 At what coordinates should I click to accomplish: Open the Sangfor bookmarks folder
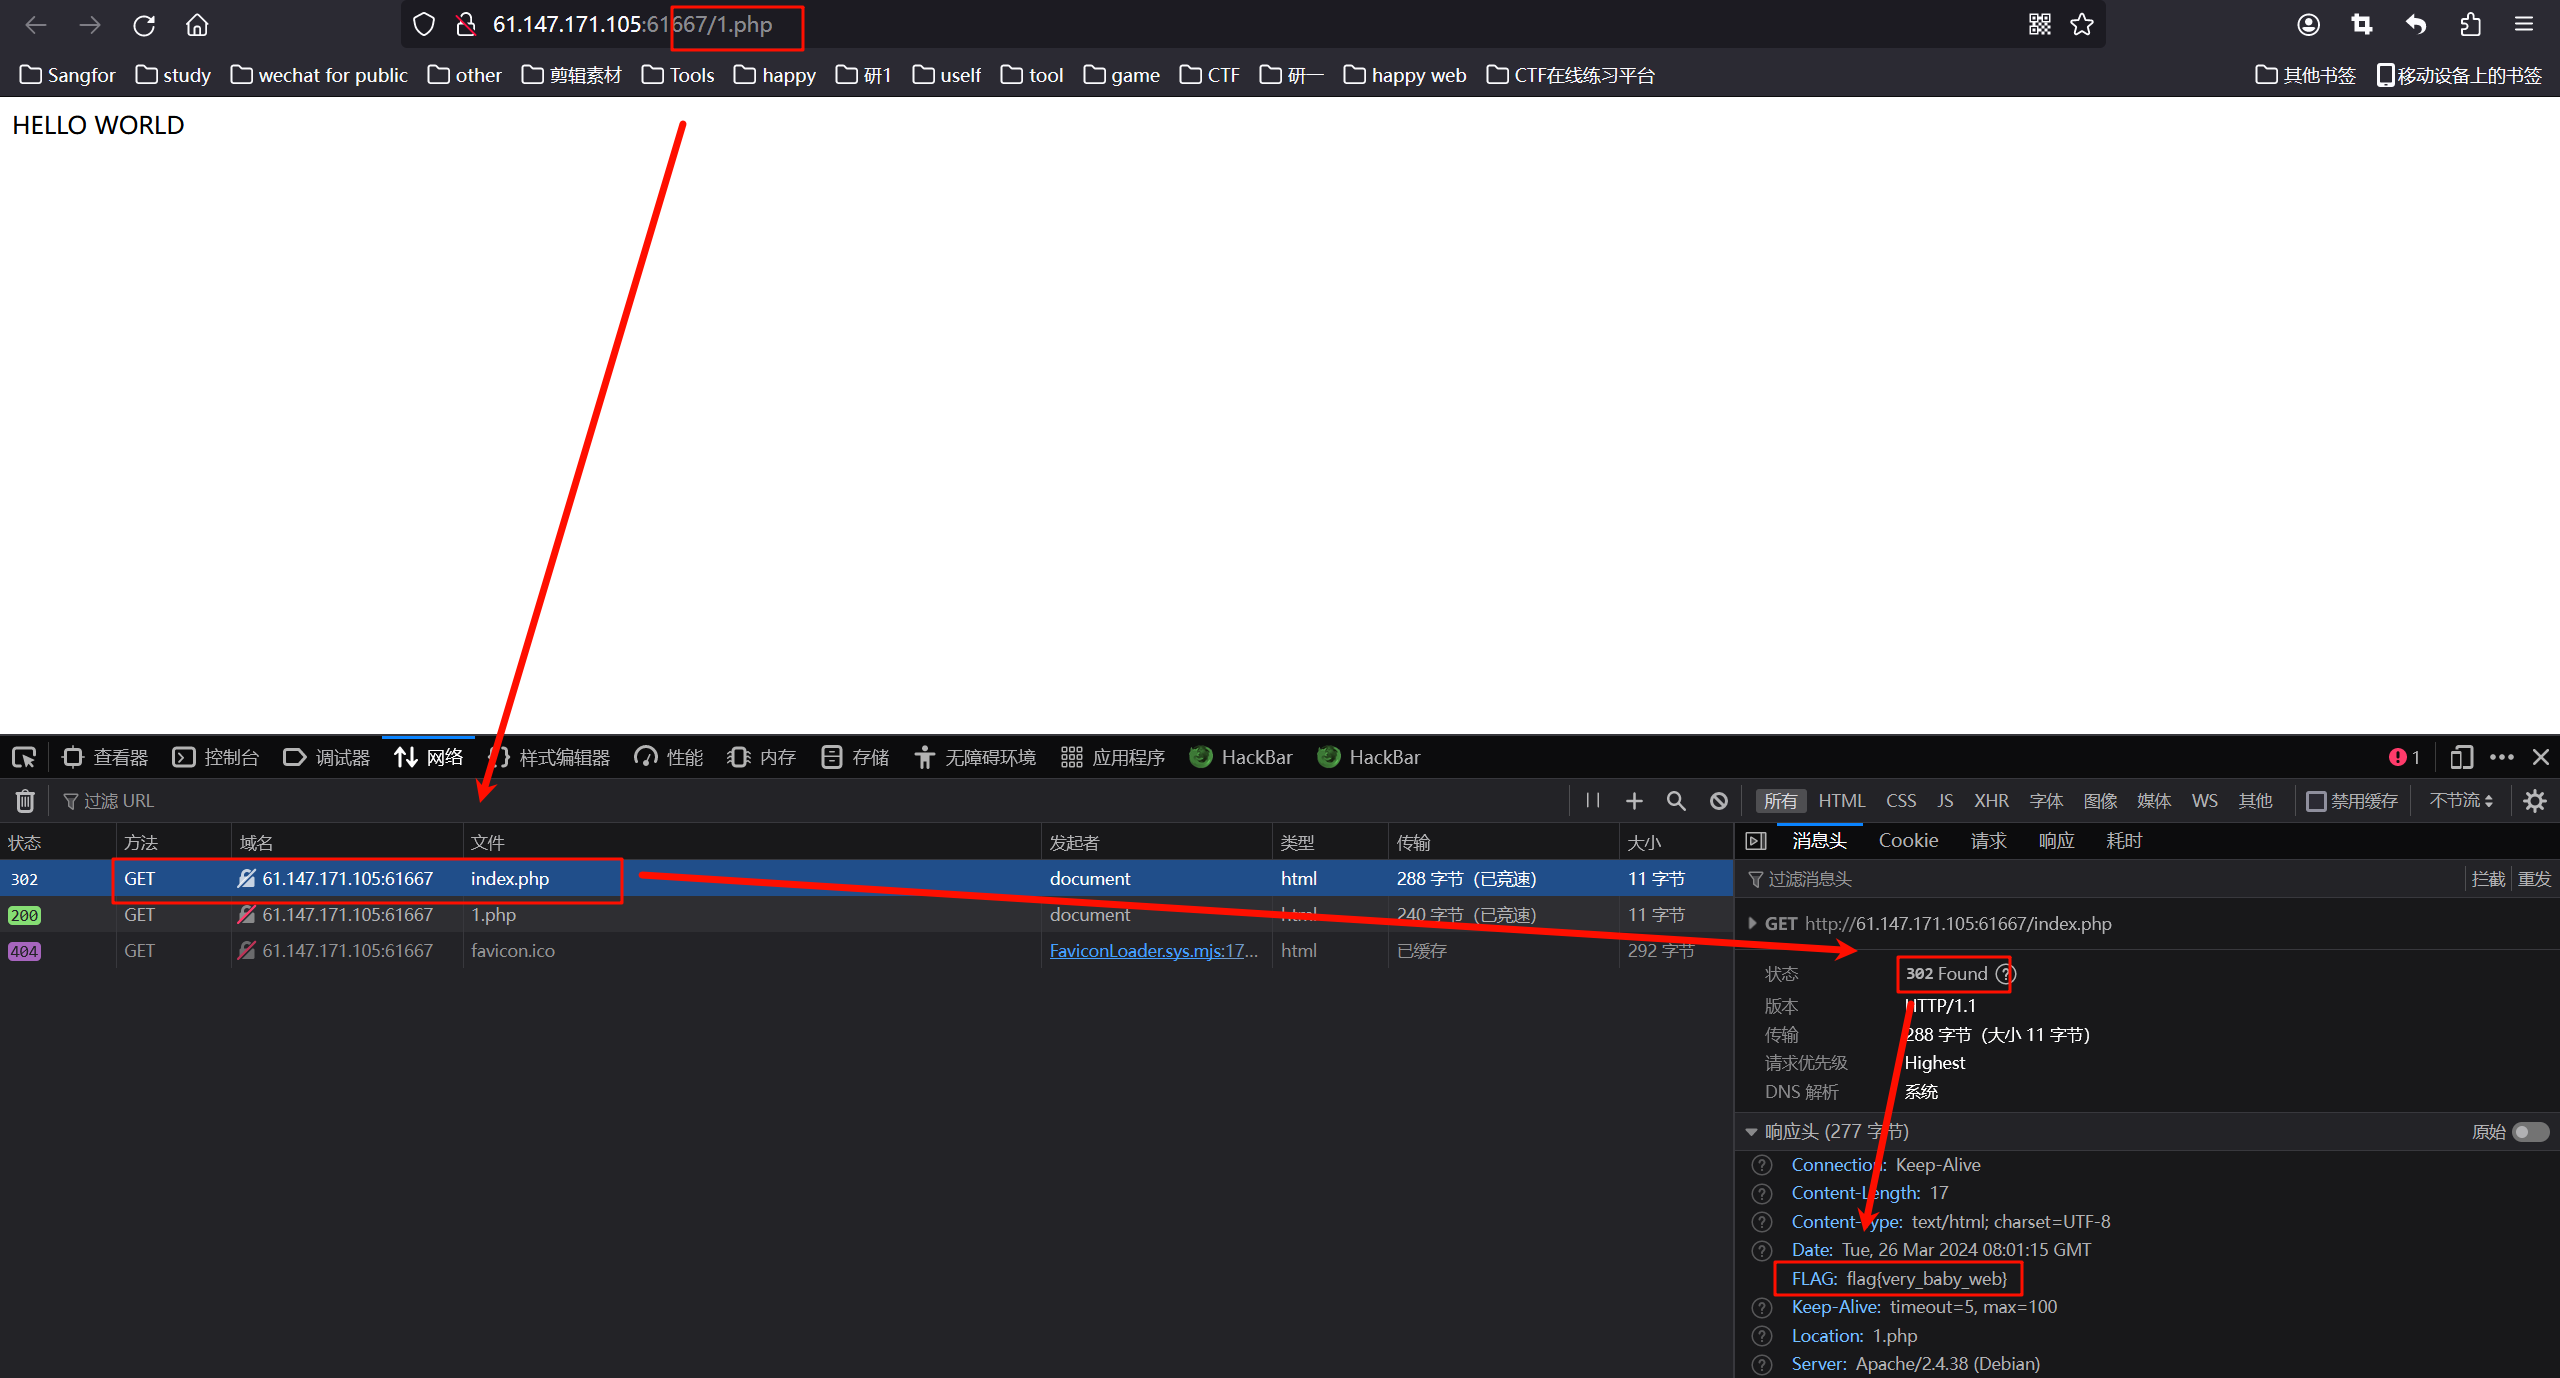[67, 75]
